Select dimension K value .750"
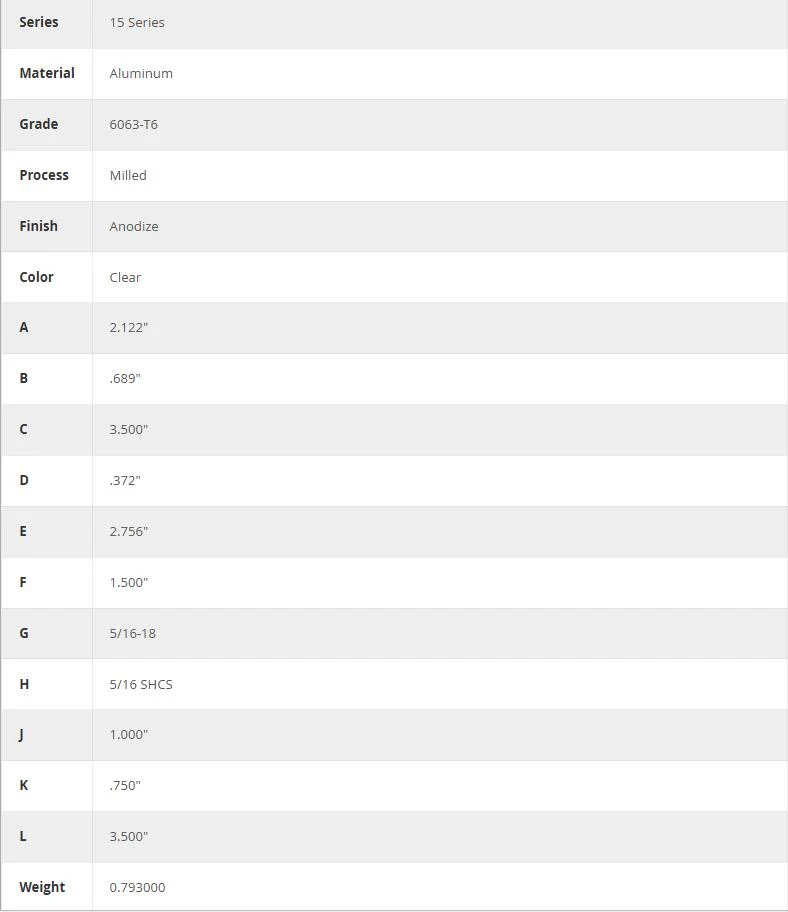788x912 pixels. pyautogui.click(x=125, y=786)
